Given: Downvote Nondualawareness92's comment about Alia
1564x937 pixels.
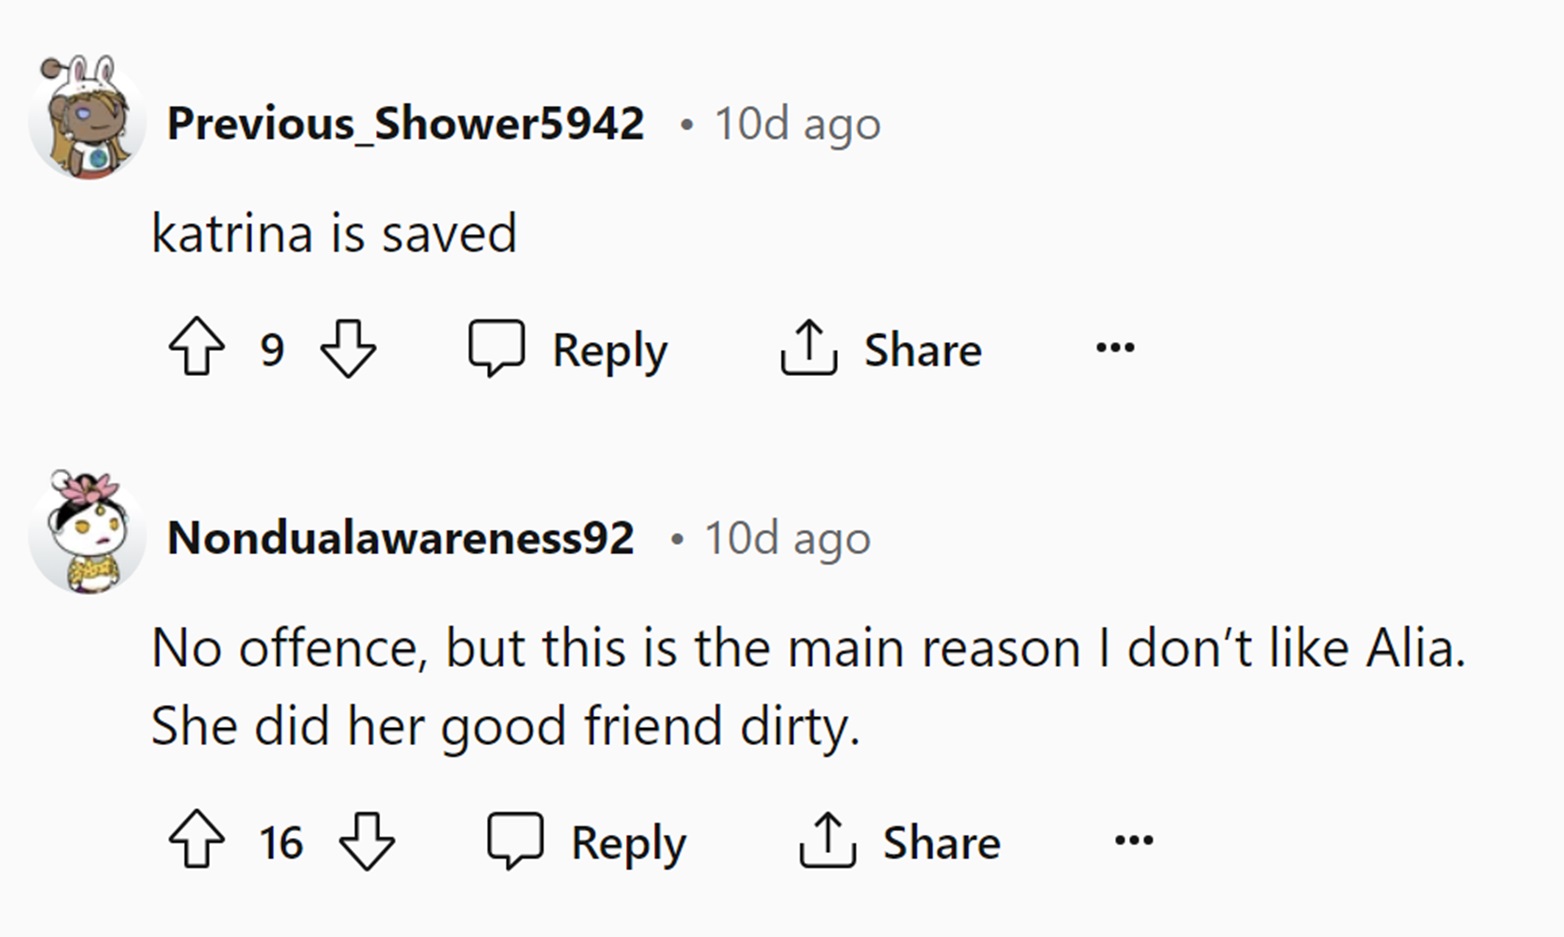Looking at the screenshot, I should click(367, 840).
